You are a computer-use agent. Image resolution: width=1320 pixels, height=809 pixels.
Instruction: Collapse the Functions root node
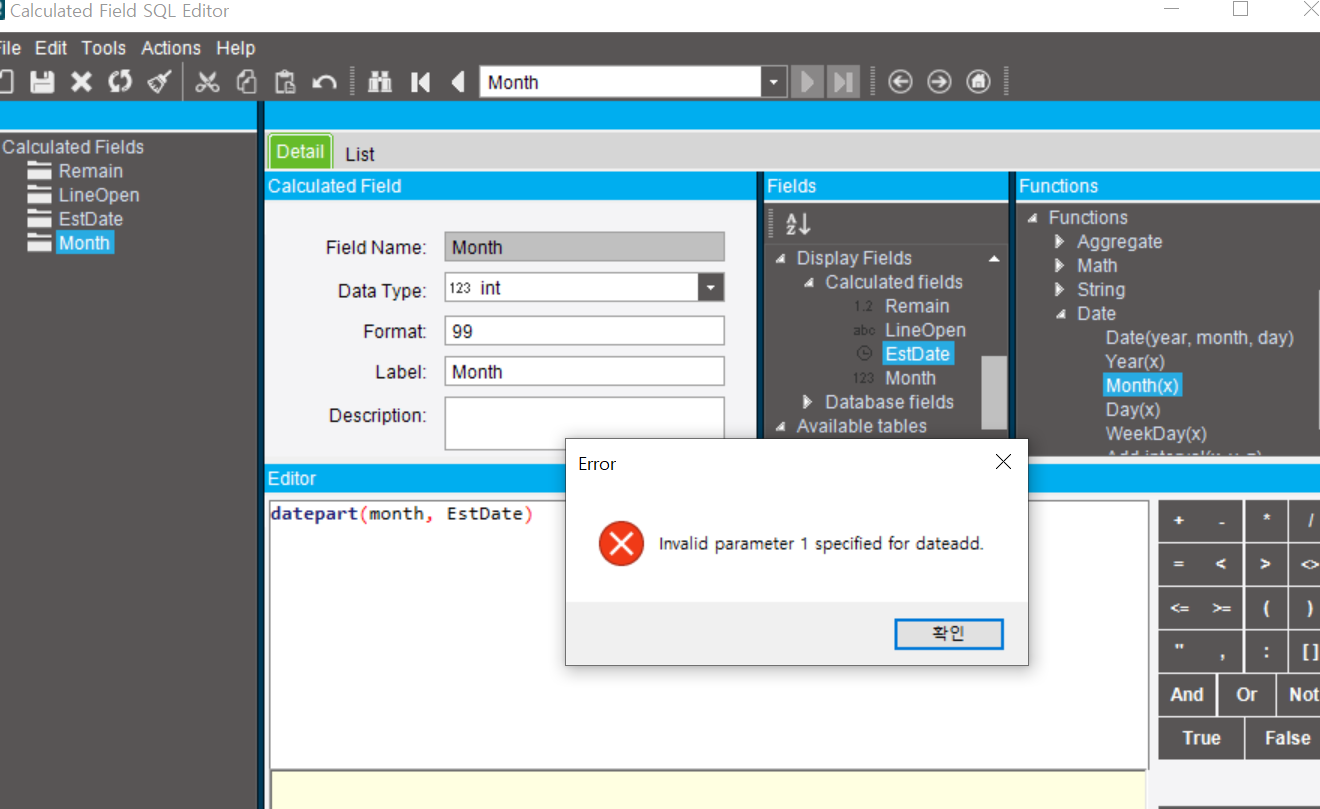[1033, 218]
